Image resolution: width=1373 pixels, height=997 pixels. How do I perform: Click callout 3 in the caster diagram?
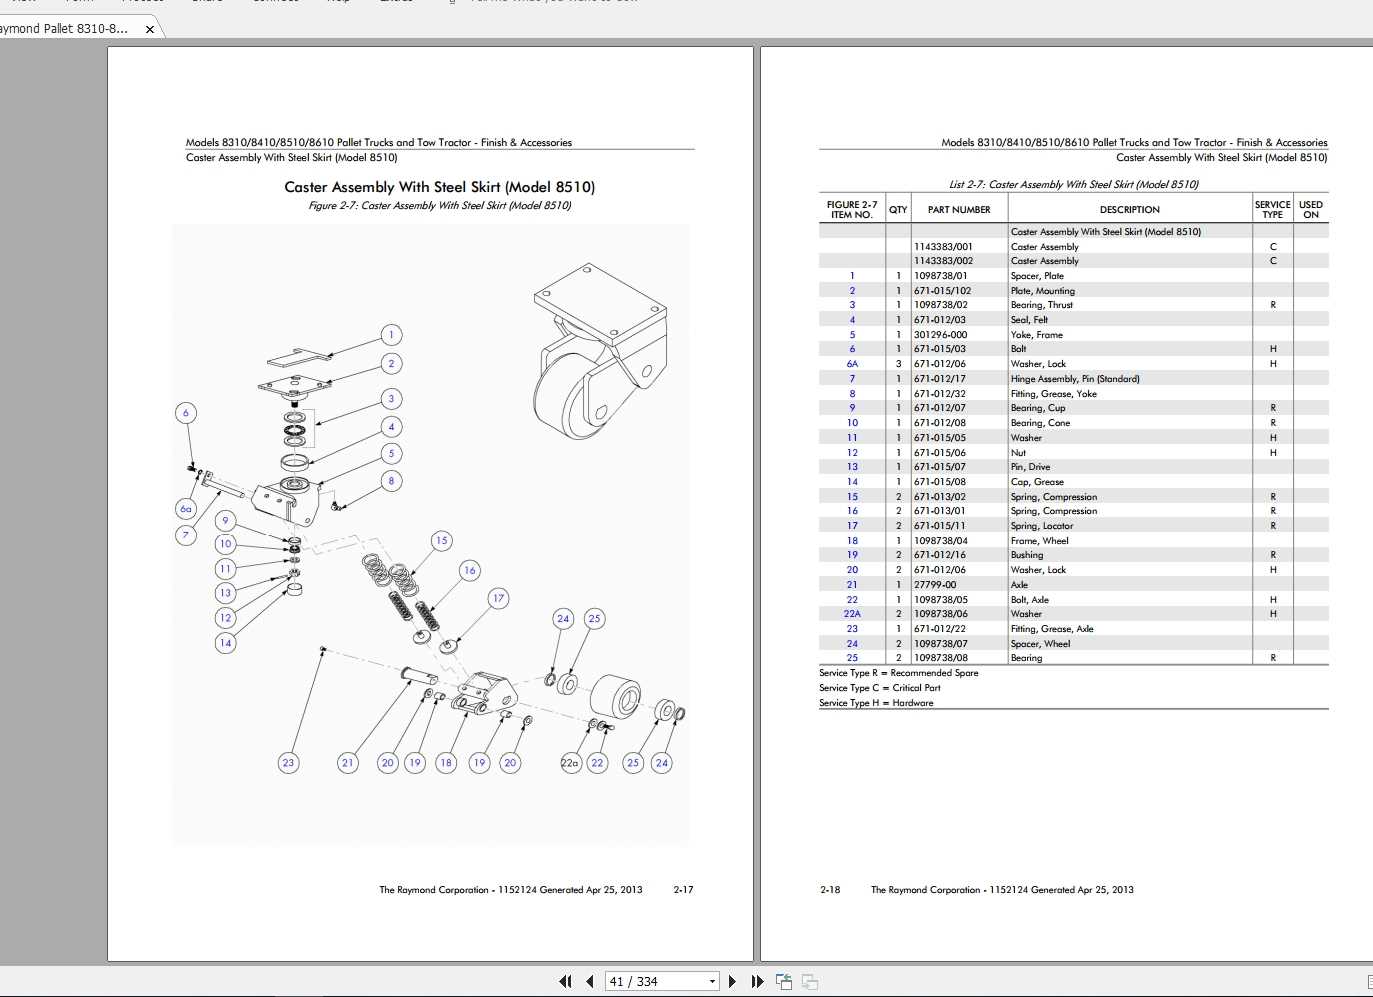pos(391,399)
